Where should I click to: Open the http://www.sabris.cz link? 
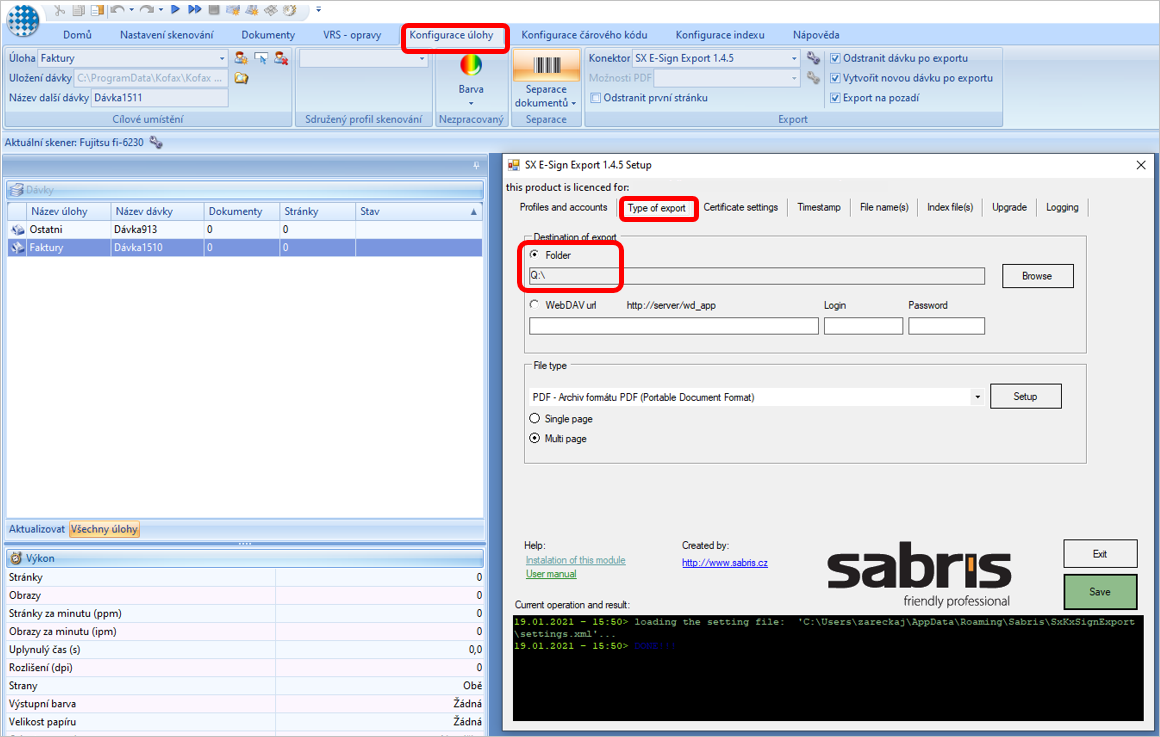(724, 563)
